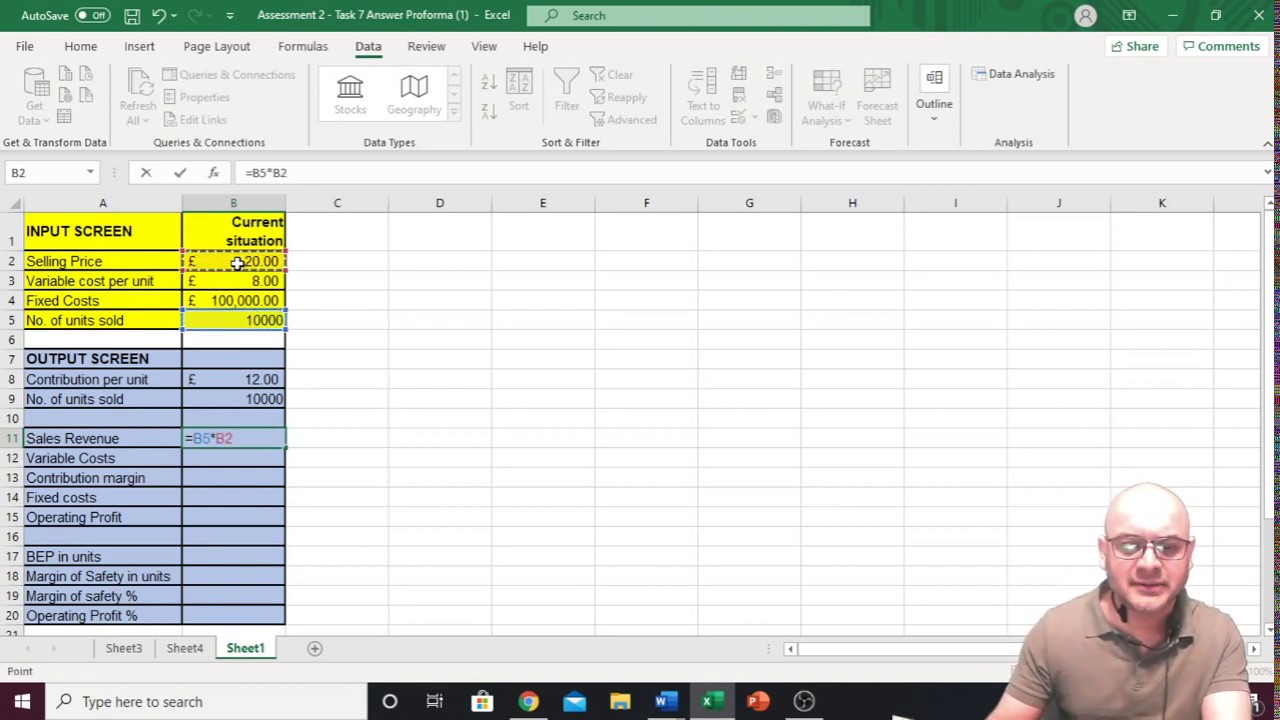The image size is (1280, 720).
Task: Switch to the Page Layout tab
Action: pyautogui.click(x=217, y=46)
